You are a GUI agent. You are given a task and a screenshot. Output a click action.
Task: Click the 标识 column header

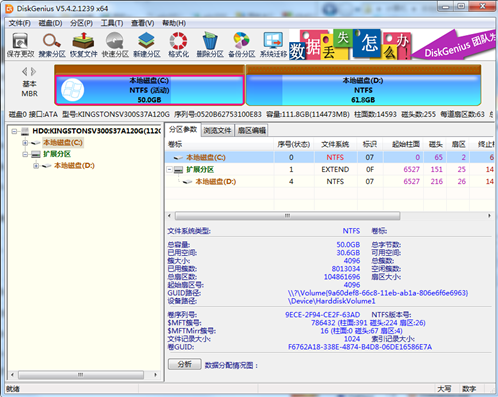(x=370, y=144)
